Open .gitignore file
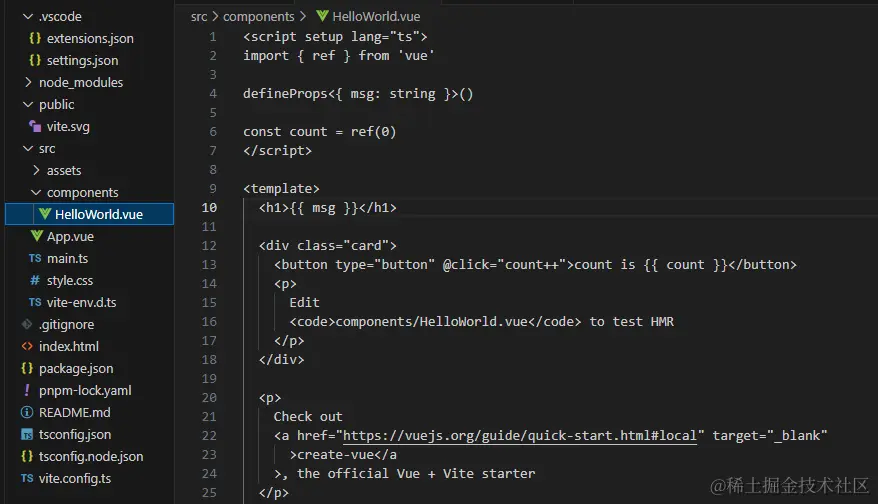 click(66, 325)
